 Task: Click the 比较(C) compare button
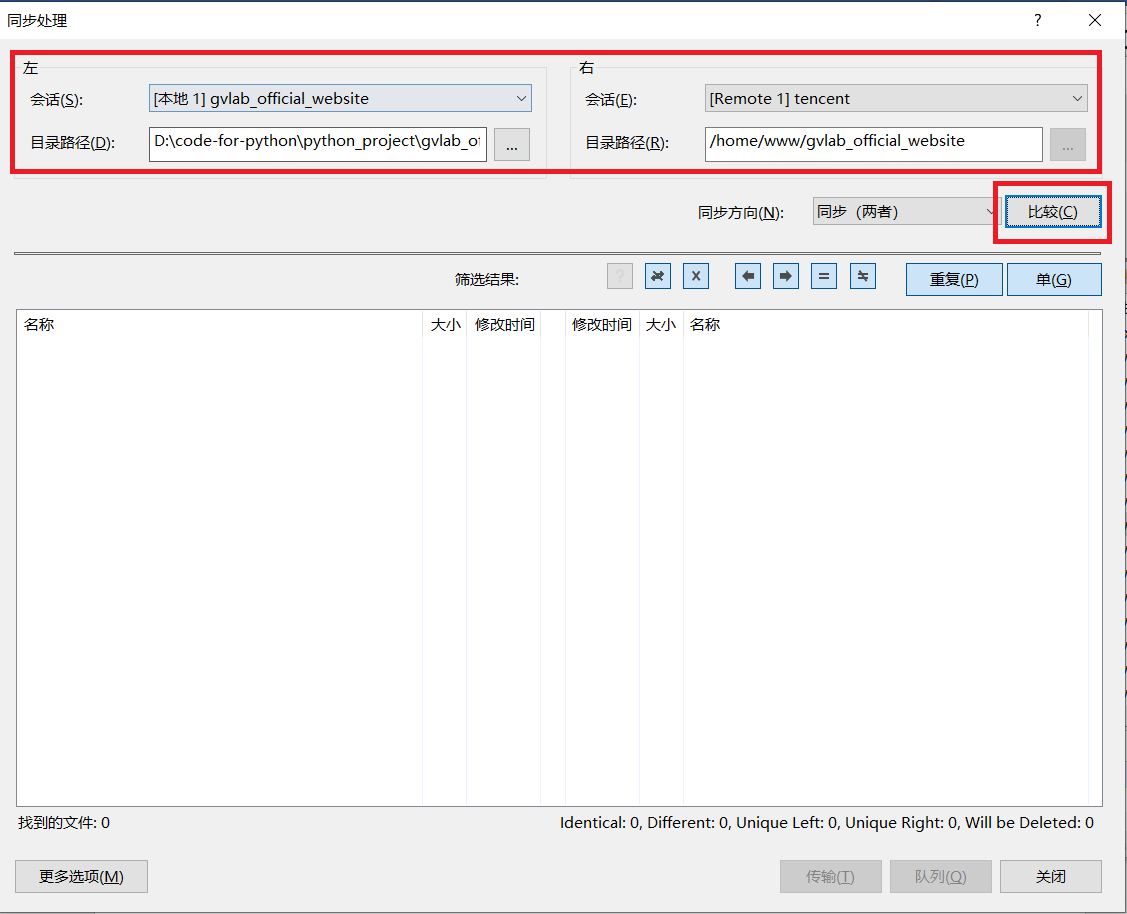pyautogui.click(x=1052, y=212)
